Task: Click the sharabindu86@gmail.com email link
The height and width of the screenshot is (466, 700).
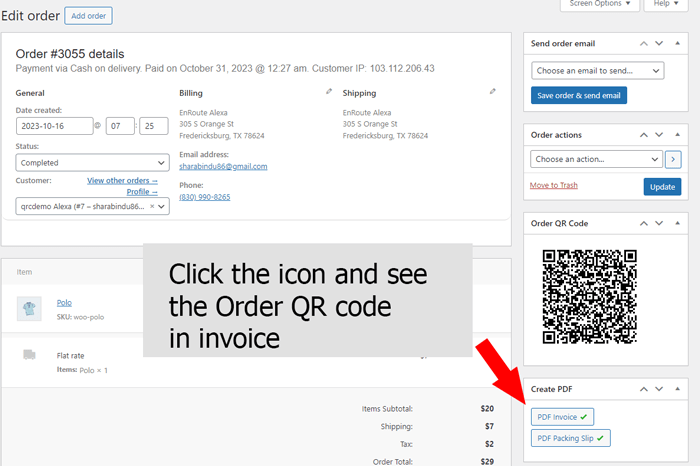Action: click(x=223, y=166)
